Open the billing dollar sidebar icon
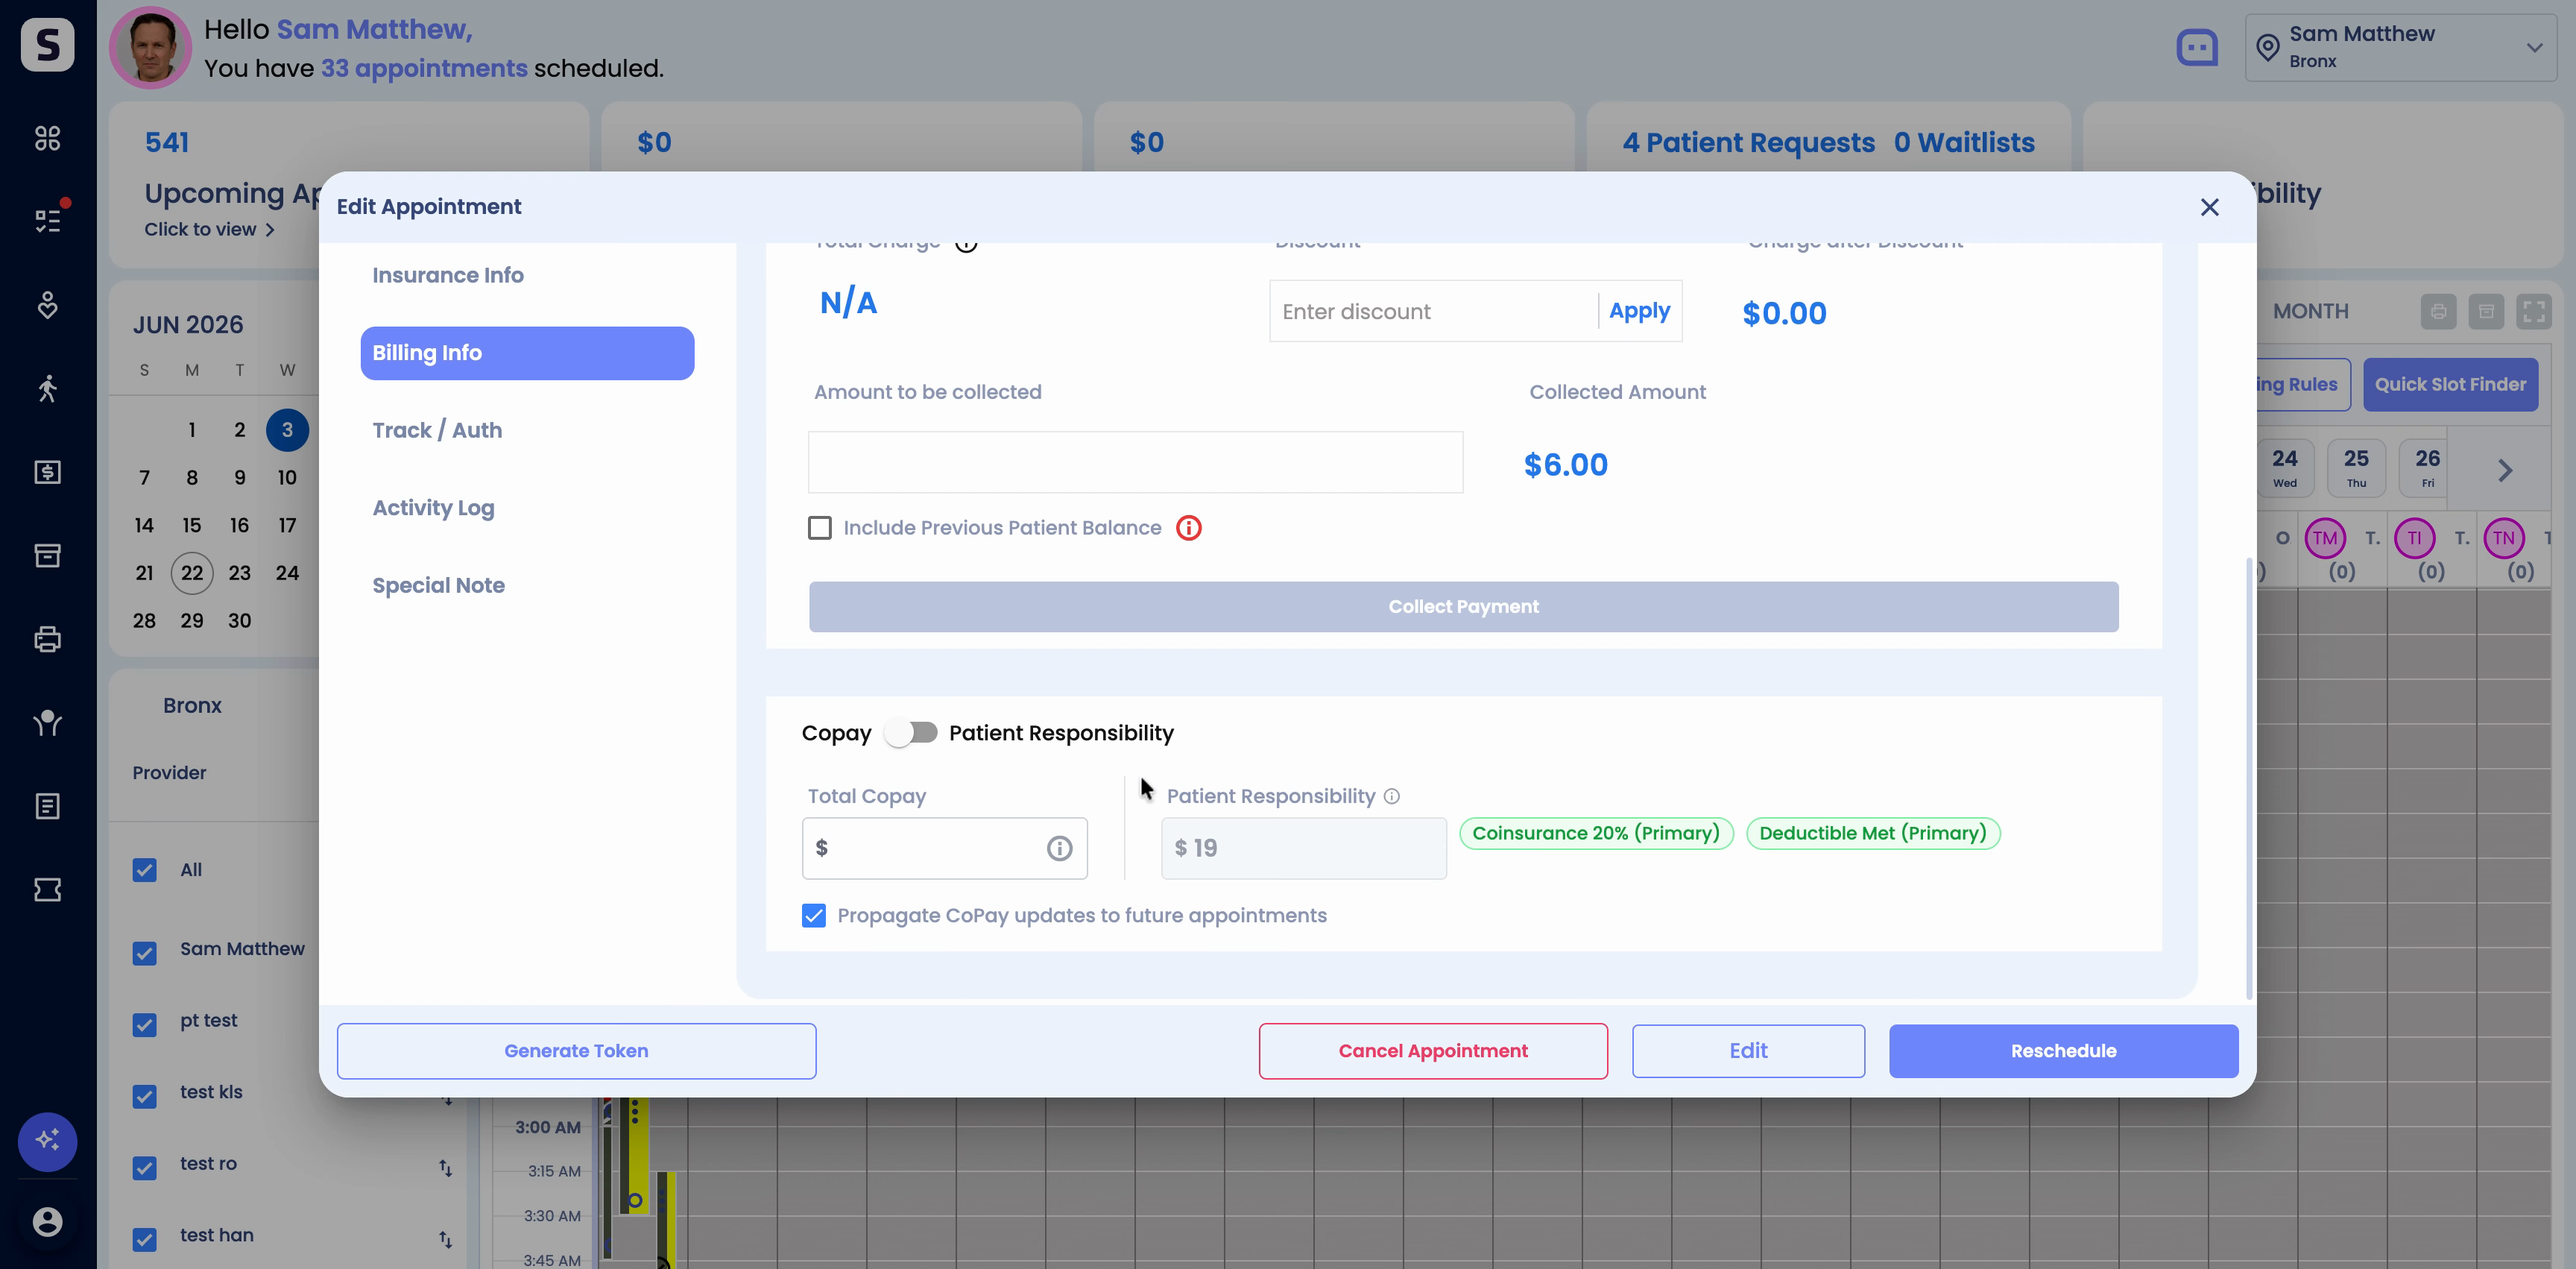The image size is (2576, 1269). (x=47, y=472)
